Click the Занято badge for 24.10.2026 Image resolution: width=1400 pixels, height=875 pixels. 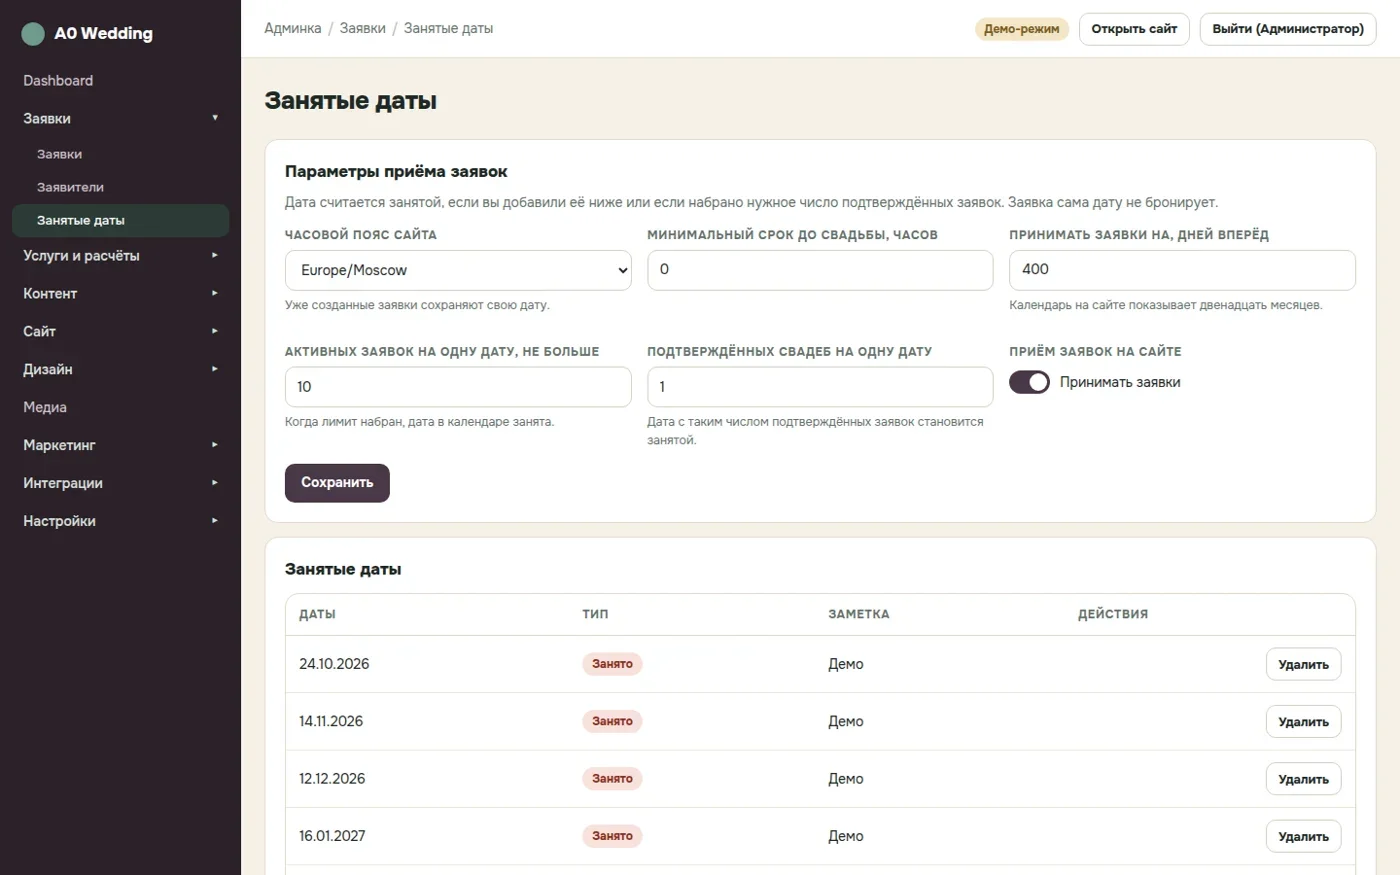(612, 664)
